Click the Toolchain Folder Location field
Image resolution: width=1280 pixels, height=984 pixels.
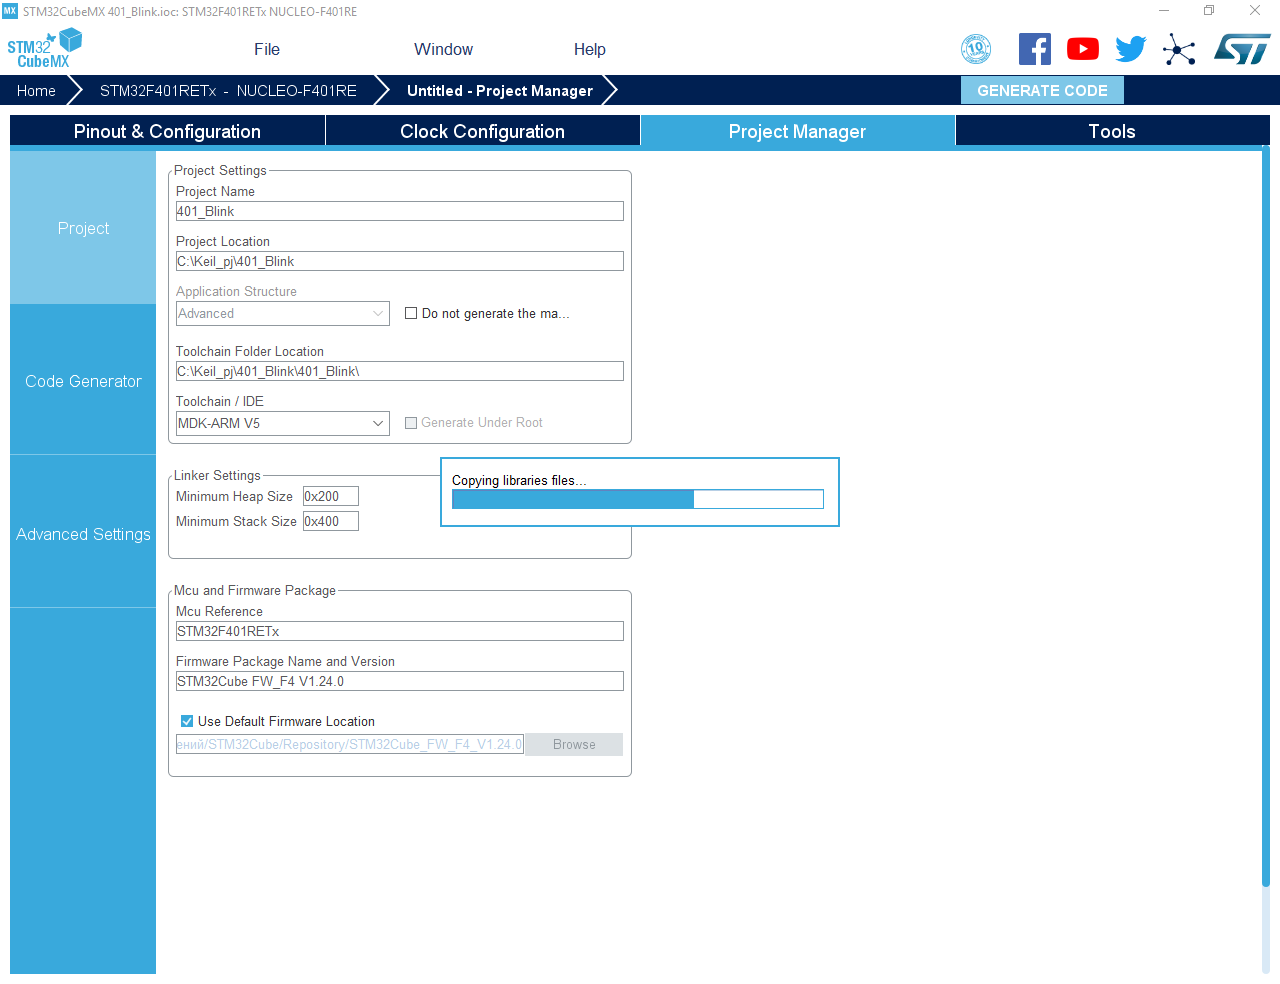[400, 371]
